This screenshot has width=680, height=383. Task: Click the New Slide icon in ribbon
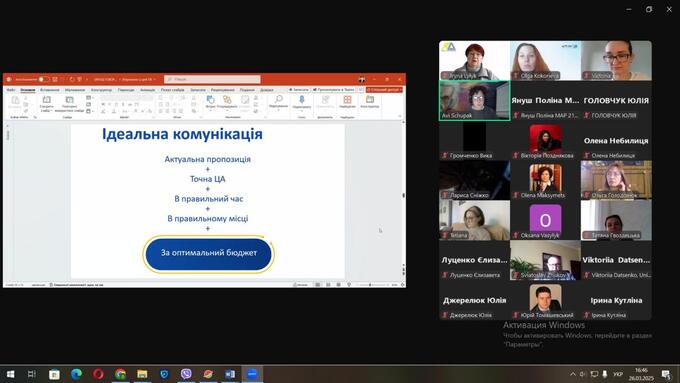point(46,100)
